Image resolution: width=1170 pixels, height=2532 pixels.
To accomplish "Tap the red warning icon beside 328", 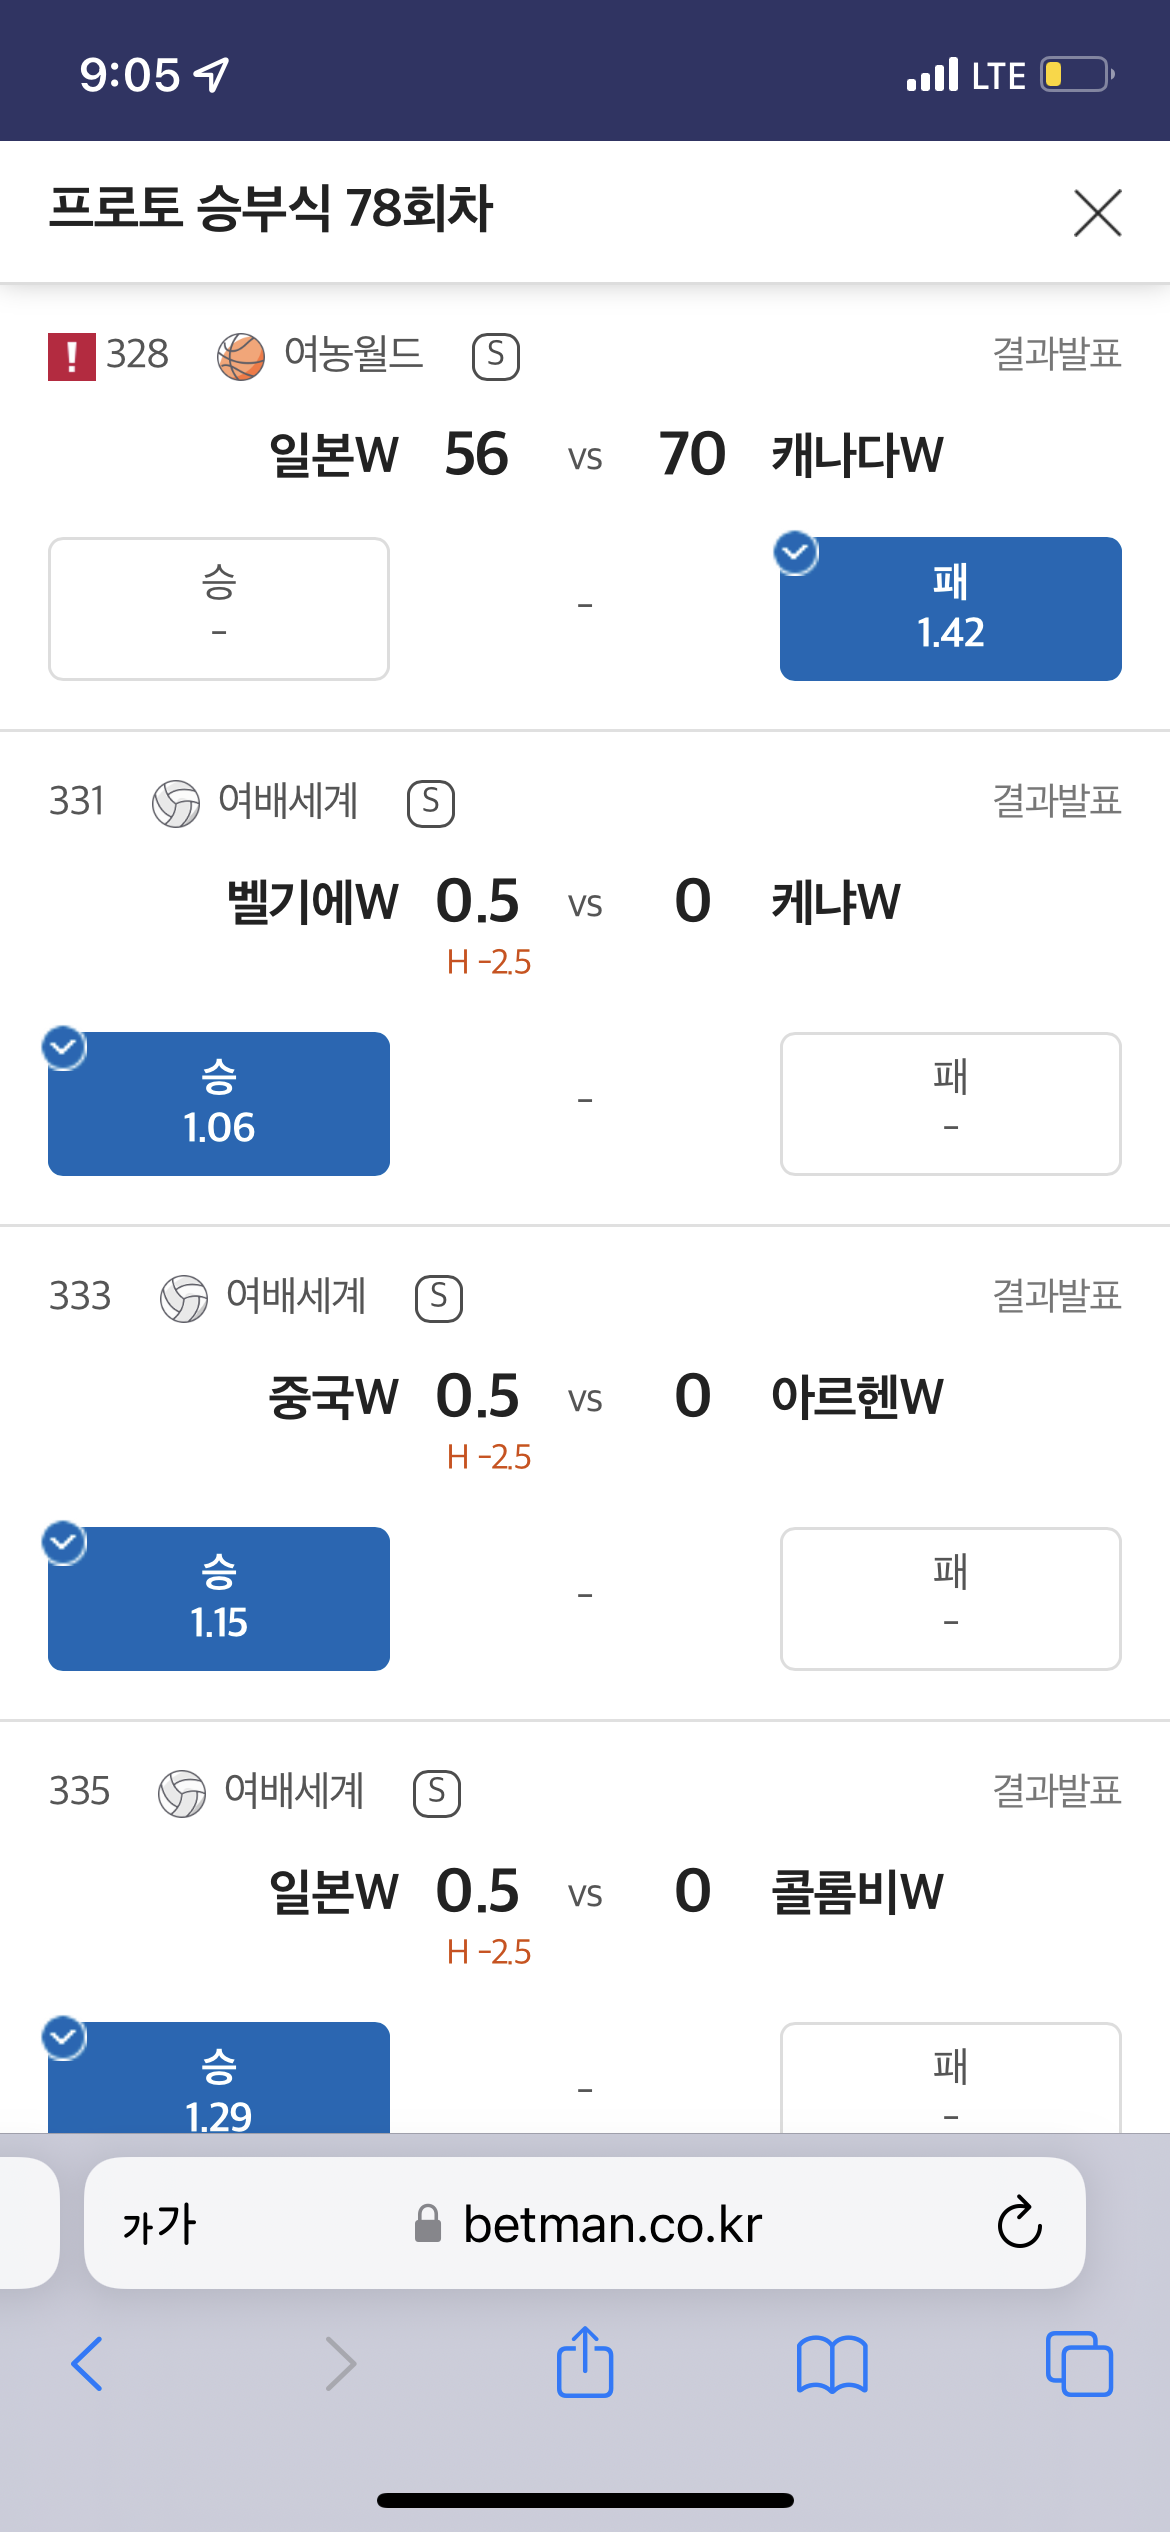I will coord(72,357).
